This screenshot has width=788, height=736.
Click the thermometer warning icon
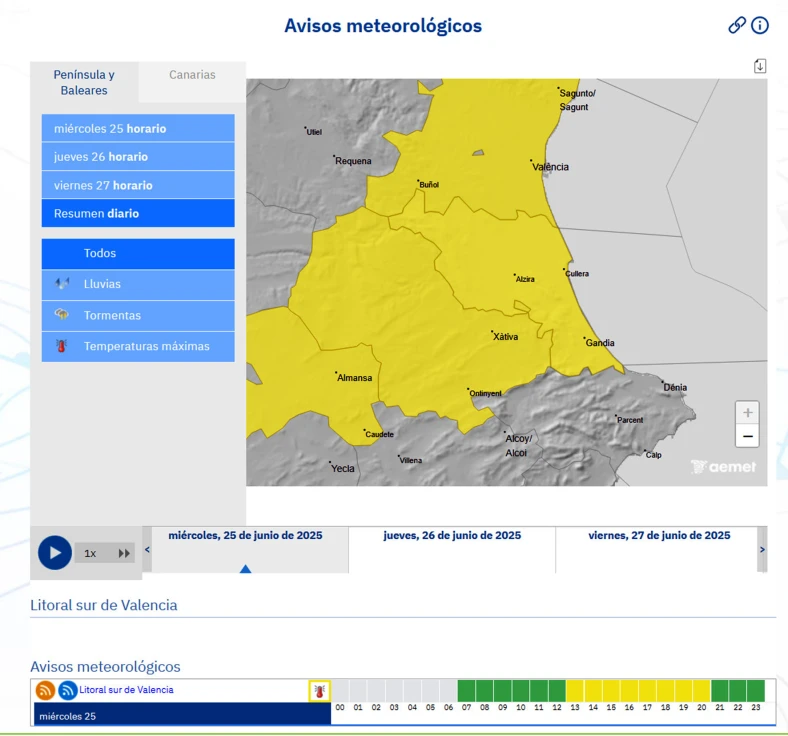319,691
